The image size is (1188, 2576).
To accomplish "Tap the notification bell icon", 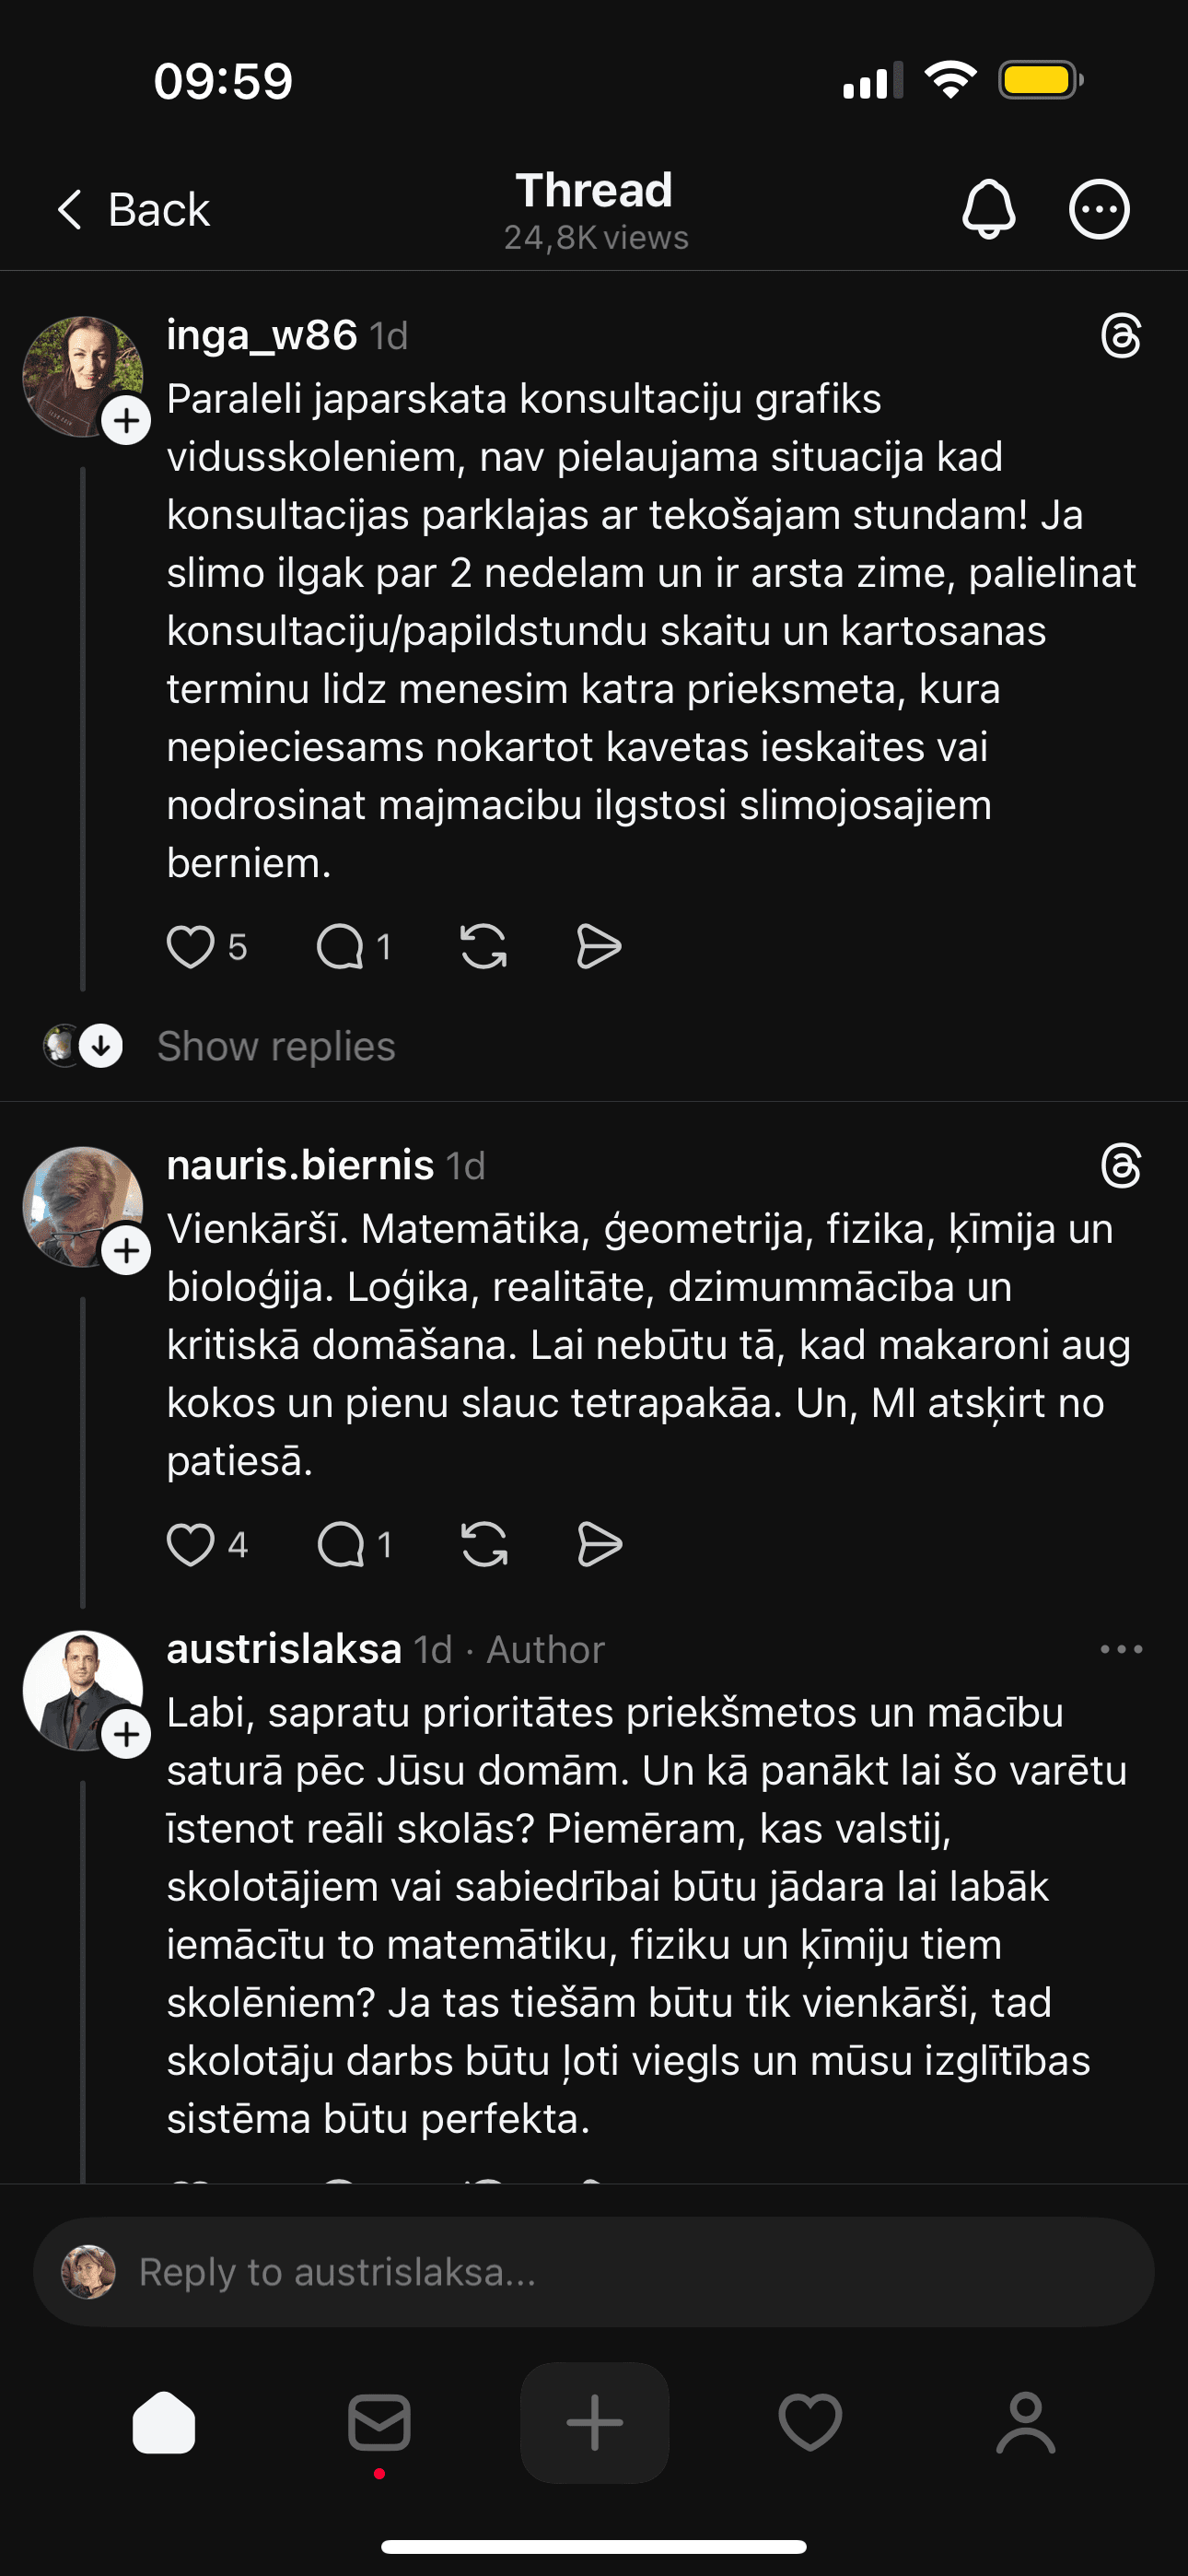I will tap(988, 209).
